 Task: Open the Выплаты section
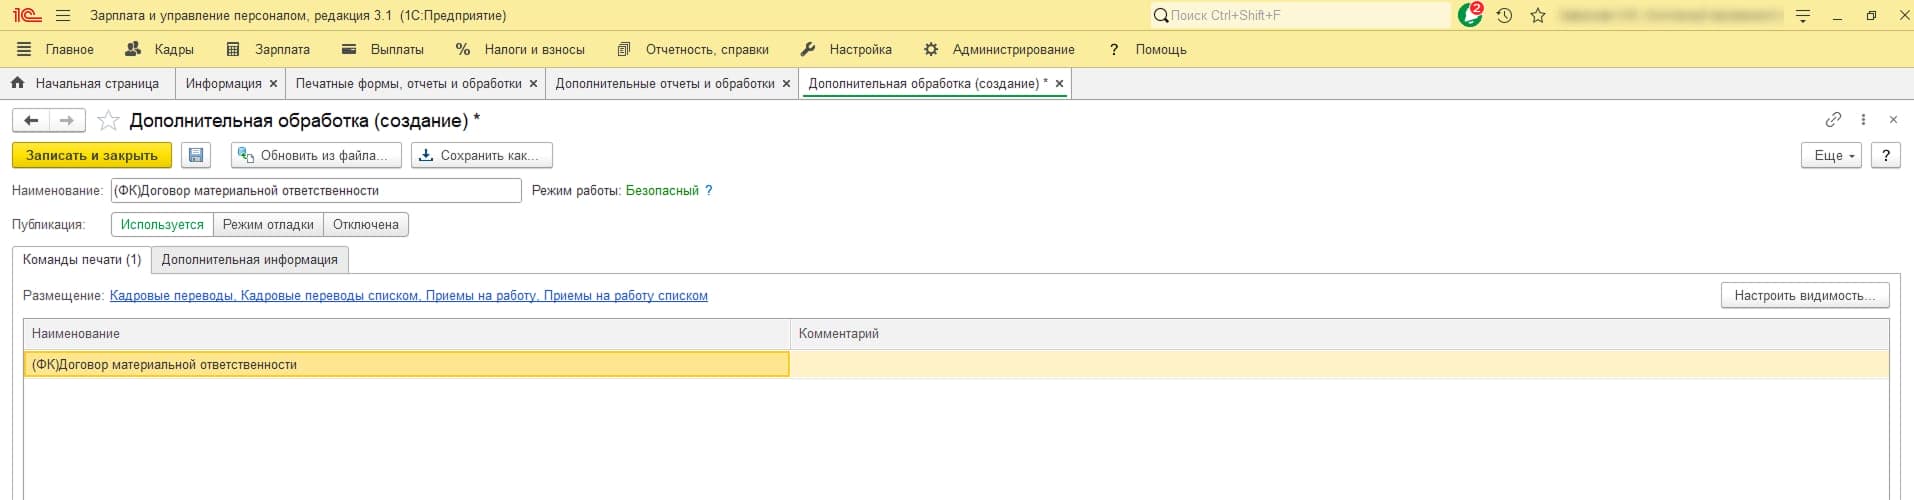coord(382,49)
